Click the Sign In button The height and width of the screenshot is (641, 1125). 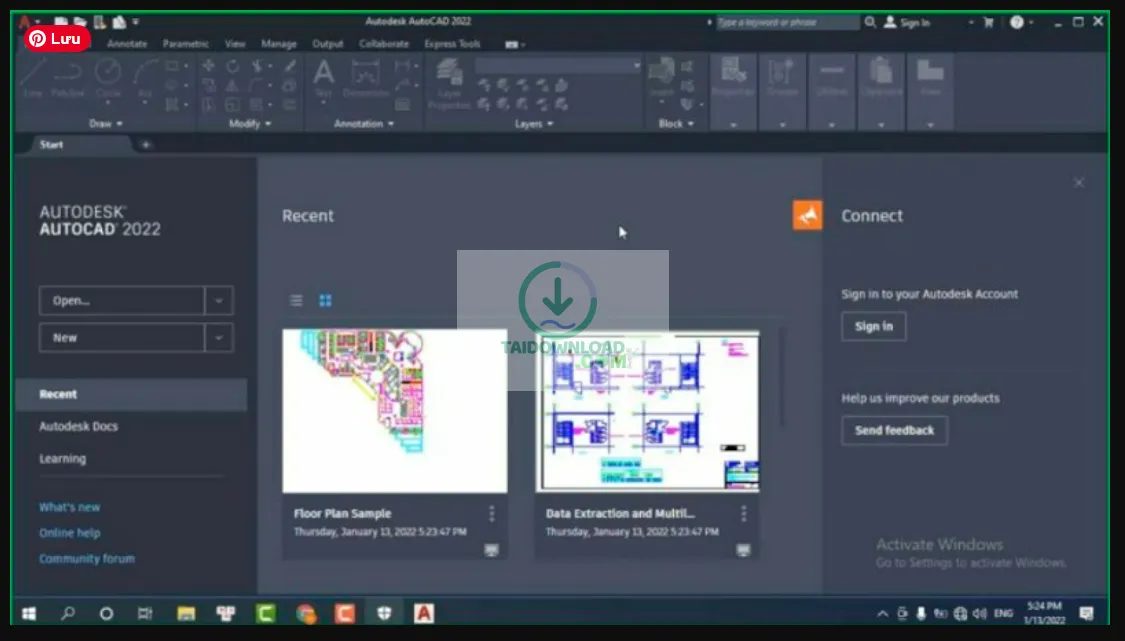click(x=873, y=326)
